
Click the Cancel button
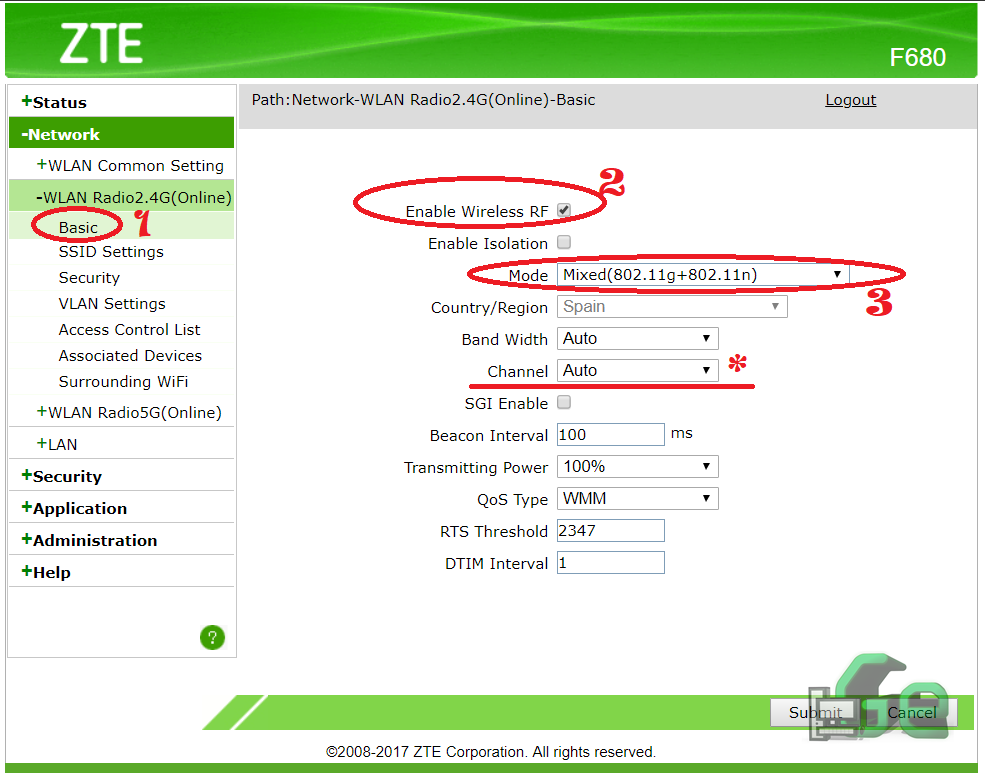pos(912,713)
